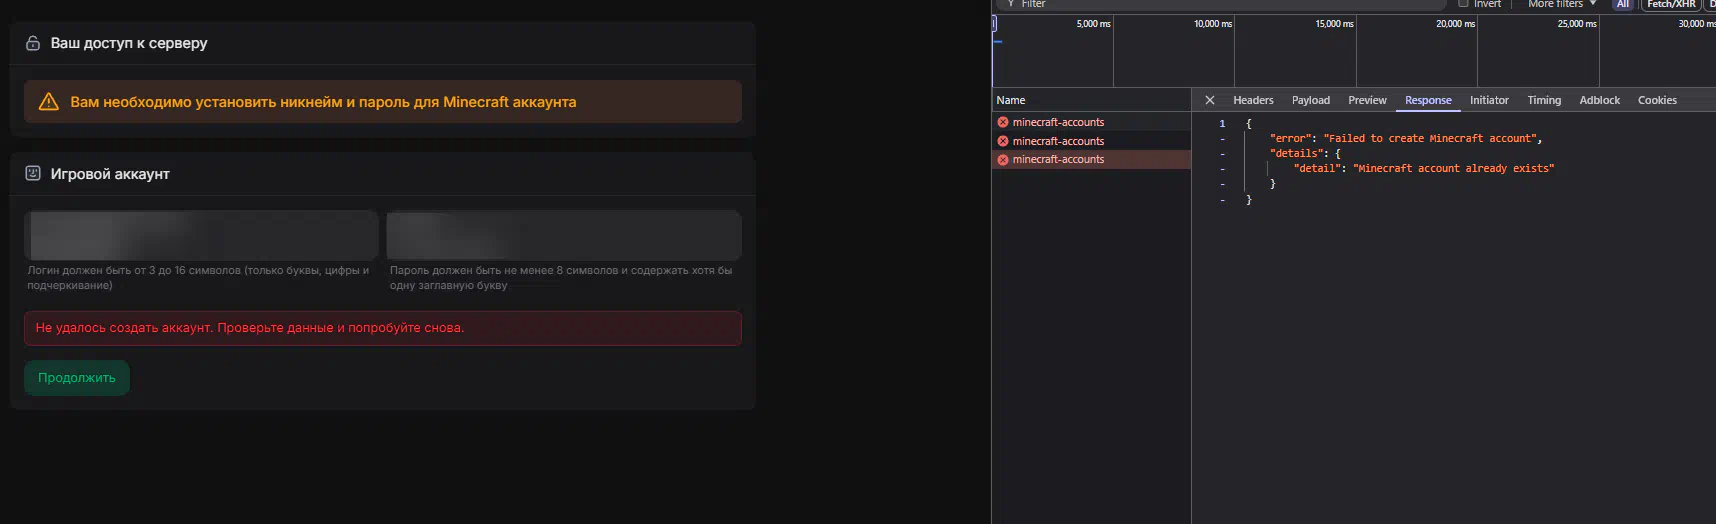The width and height of the screenshot is (1716, 524).
Task: Click the lock icon beside Ваш доступ к серверу
Action: 33,43
